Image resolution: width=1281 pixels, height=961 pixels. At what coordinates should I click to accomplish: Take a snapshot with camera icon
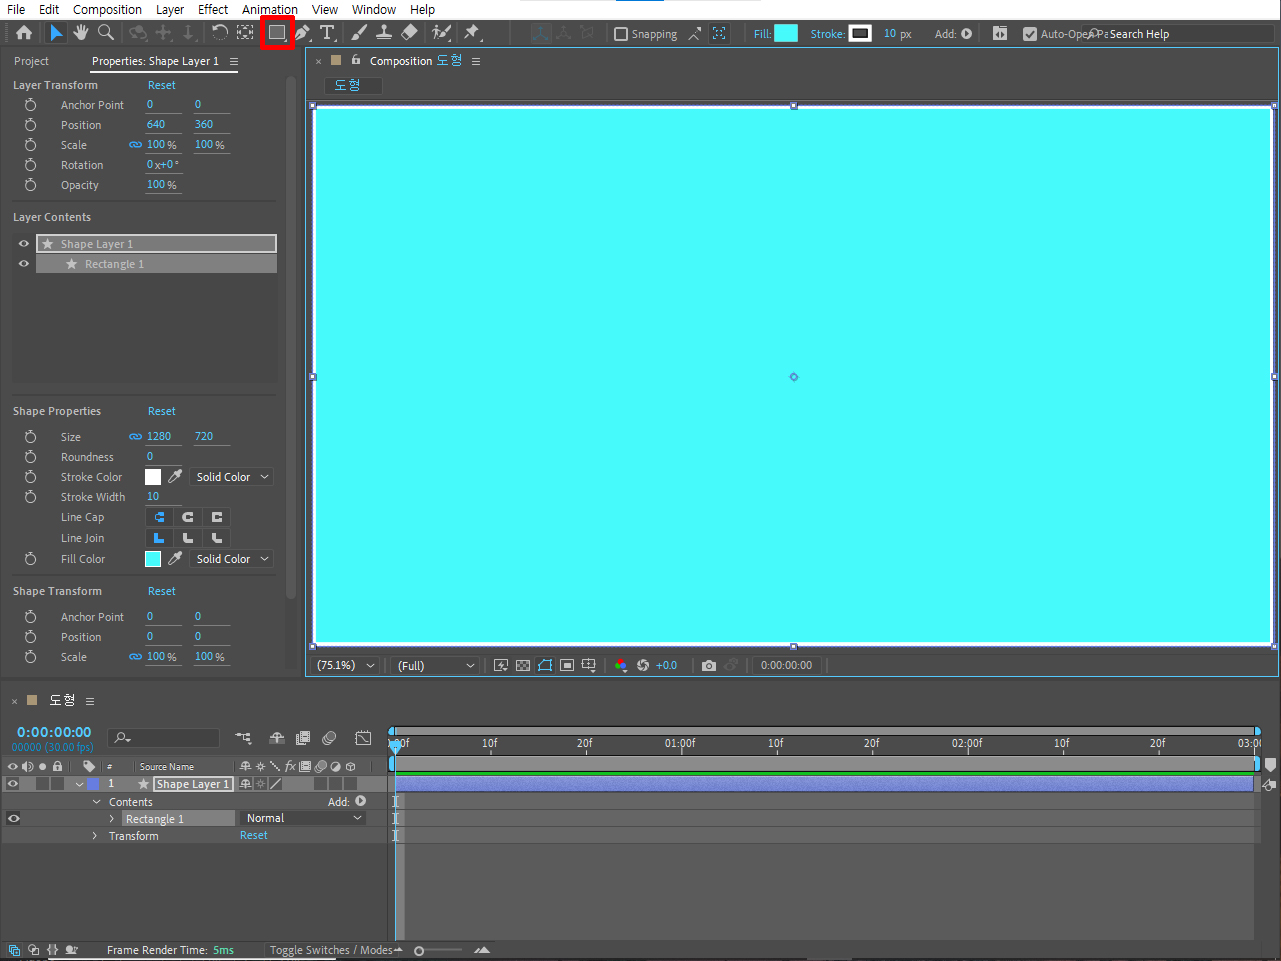click(709, 665)
